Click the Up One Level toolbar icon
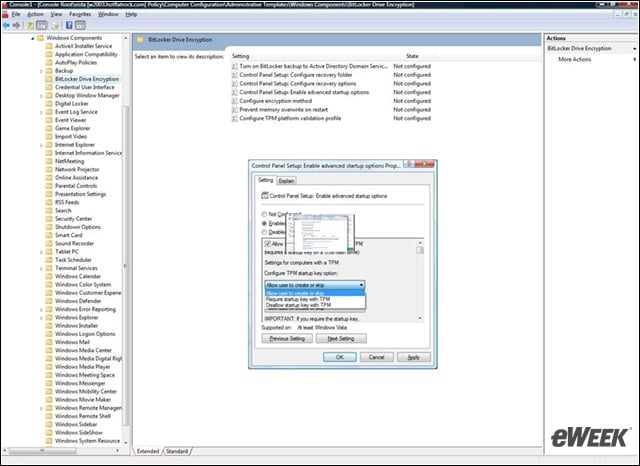 pos(31,25)
